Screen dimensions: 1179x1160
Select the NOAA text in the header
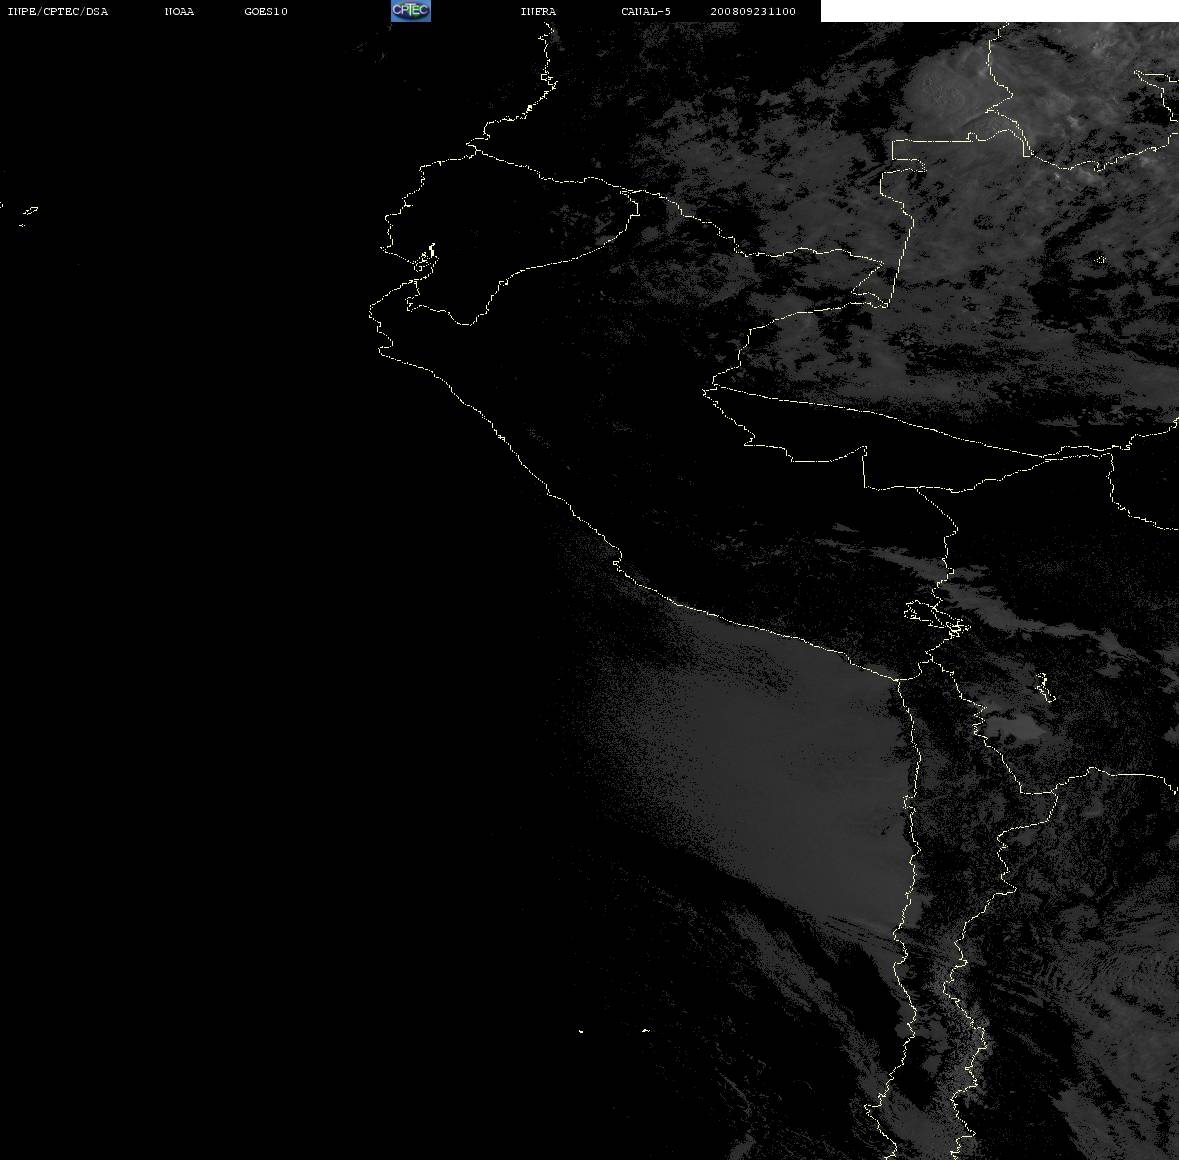[179, 11]
